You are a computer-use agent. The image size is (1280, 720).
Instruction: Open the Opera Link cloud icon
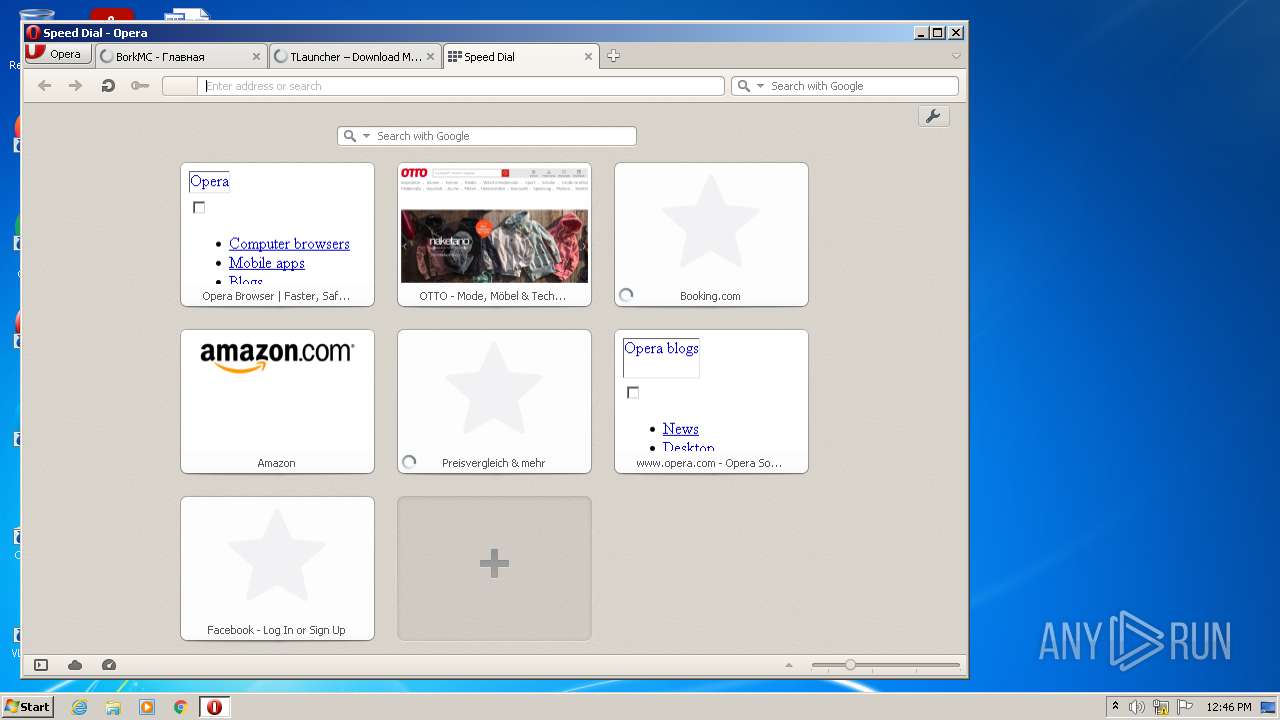tap(75, 665)
